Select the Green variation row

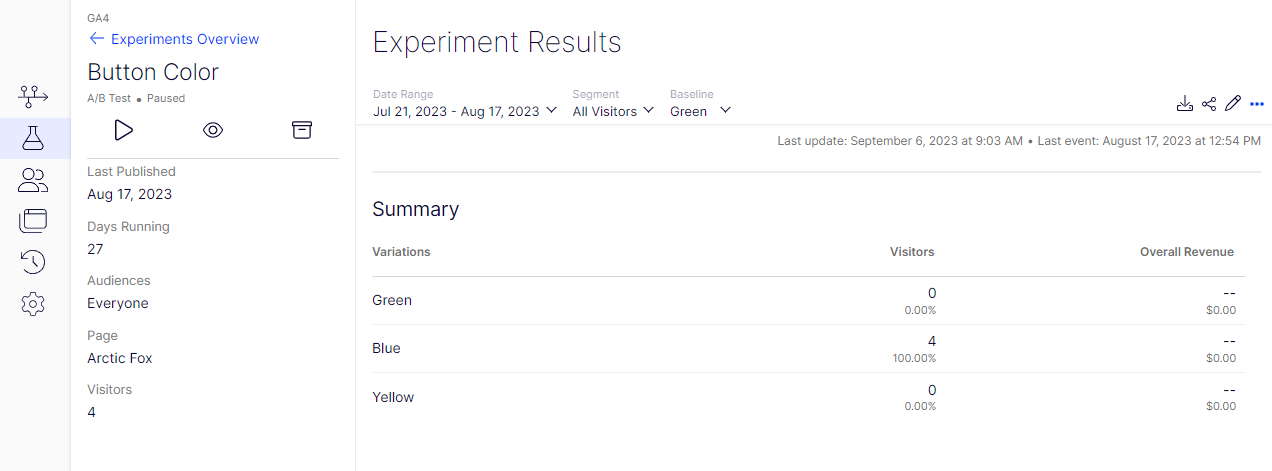392,300
